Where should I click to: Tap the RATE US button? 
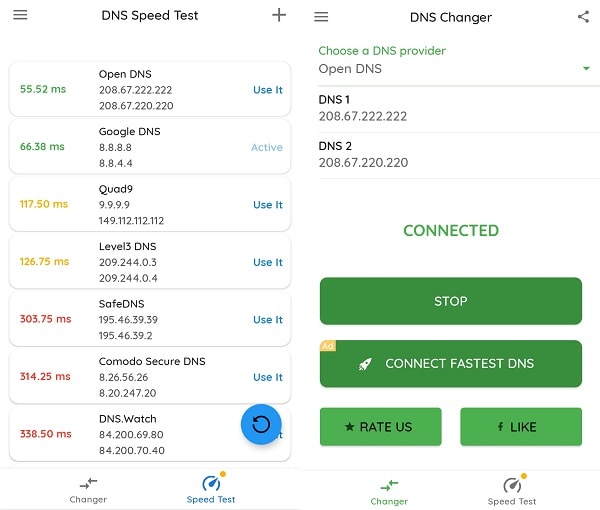[381, 427]
